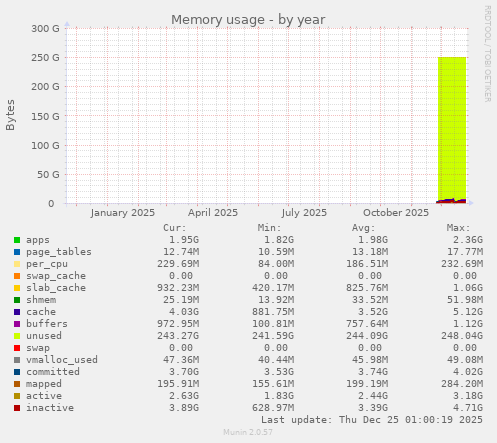Click the Cur: column header
Image resolution: width=497 pixels, height=443 pixels.
175,228
